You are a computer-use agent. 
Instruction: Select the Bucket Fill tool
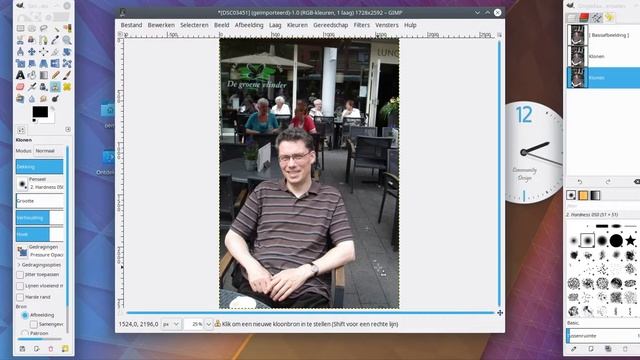pyautogui.click(x=32, y=75)
